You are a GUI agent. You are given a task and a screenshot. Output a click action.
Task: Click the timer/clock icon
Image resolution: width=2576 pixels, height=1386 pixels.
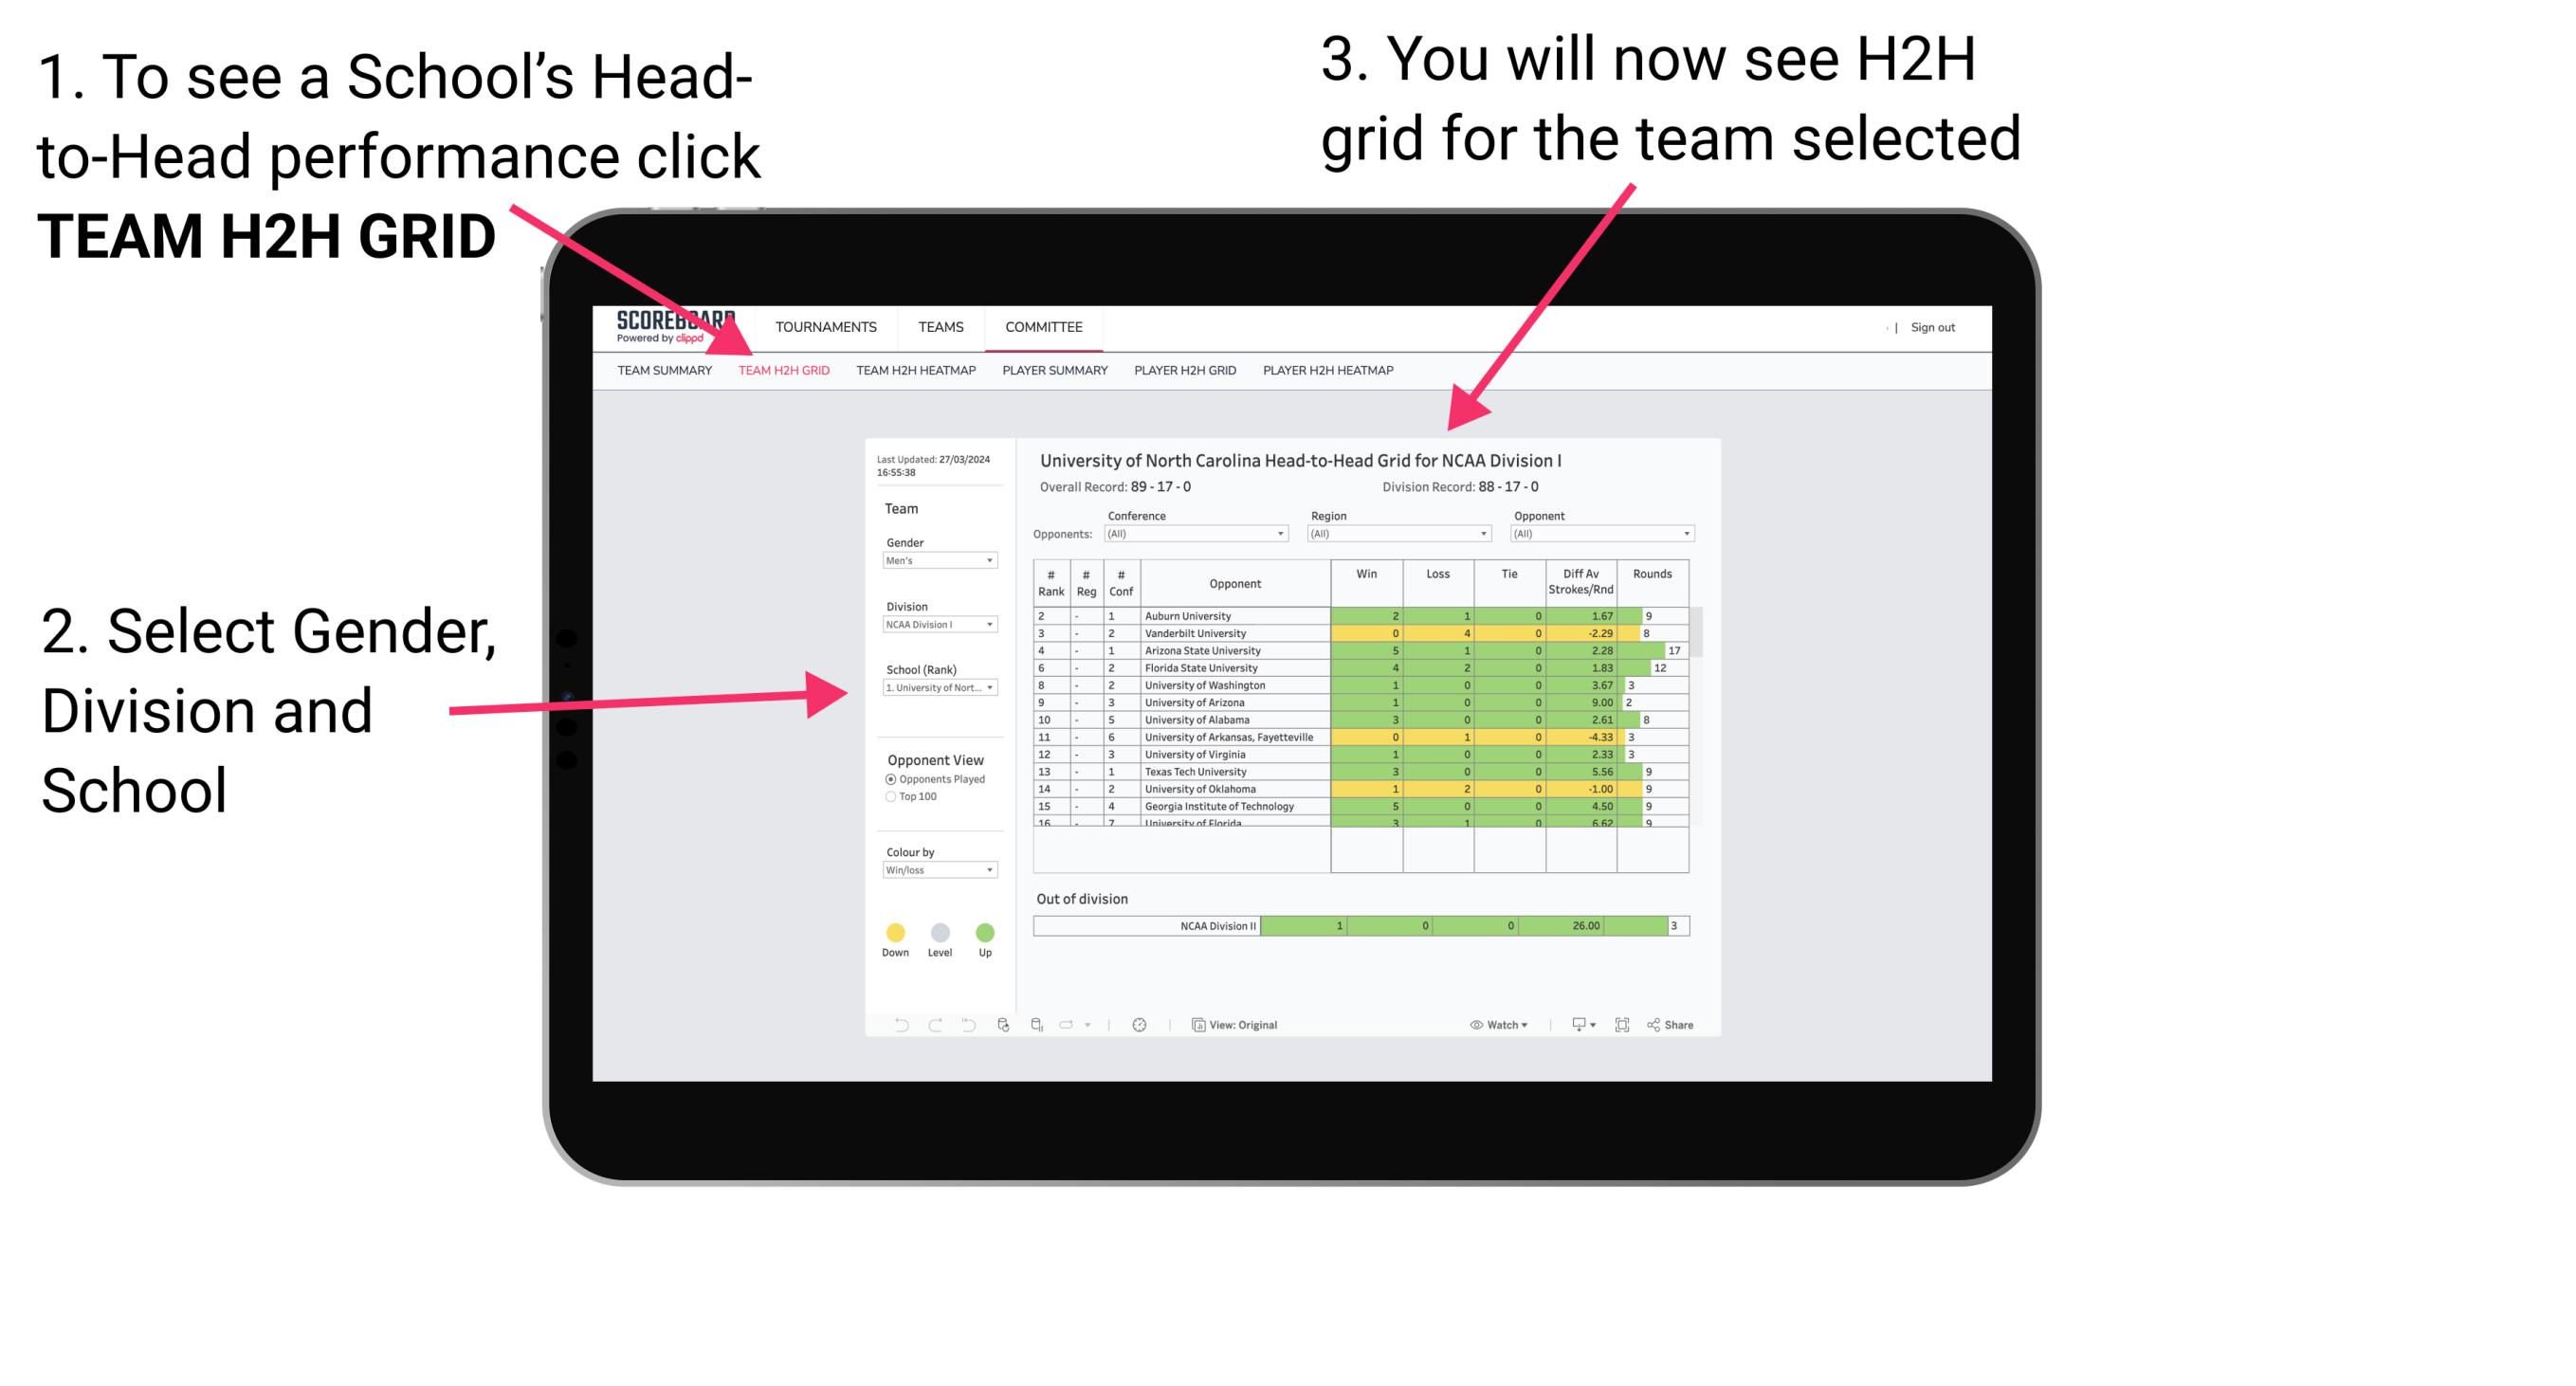click(1143, 1026)
